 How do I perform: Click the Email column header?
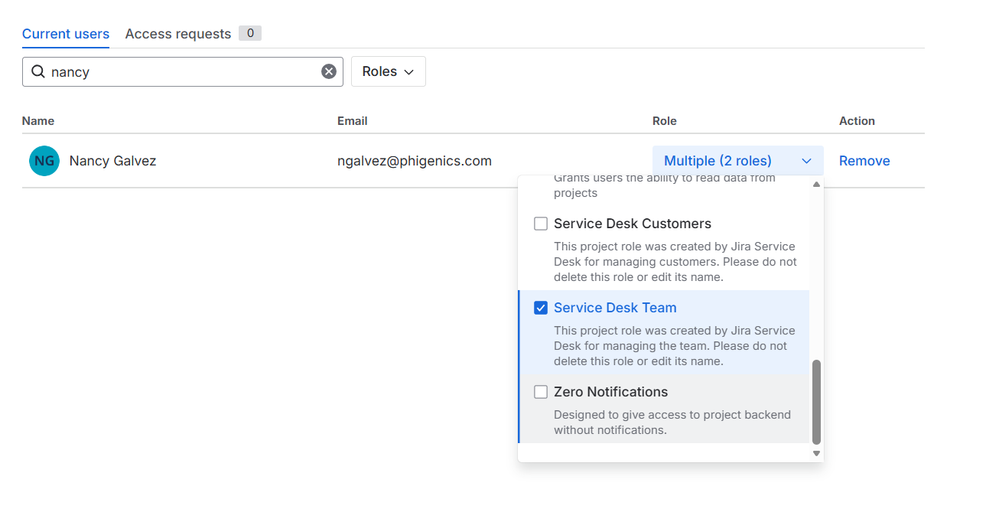[x=352, y=121]
